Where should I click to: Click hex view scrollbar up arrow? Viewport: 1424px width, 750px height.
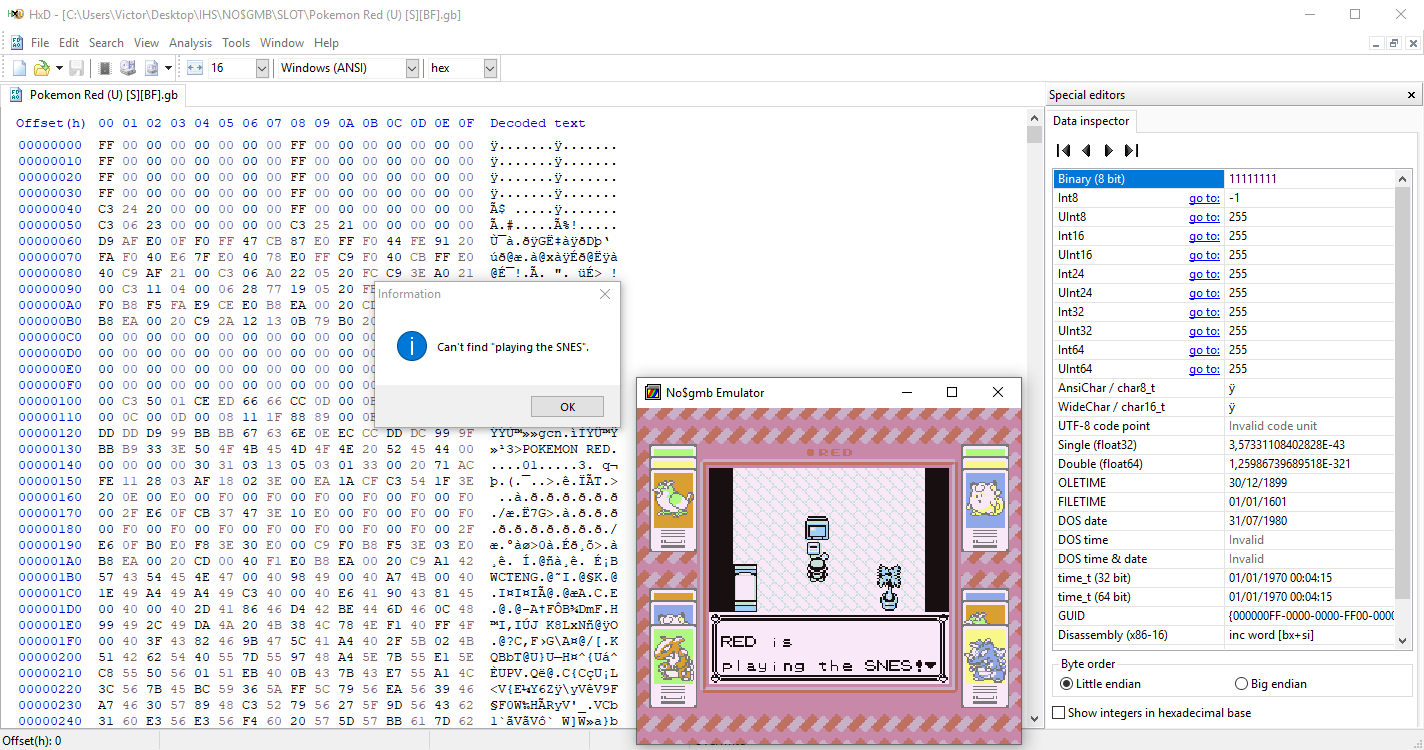pyautogui.click(x=1034, y=118)
